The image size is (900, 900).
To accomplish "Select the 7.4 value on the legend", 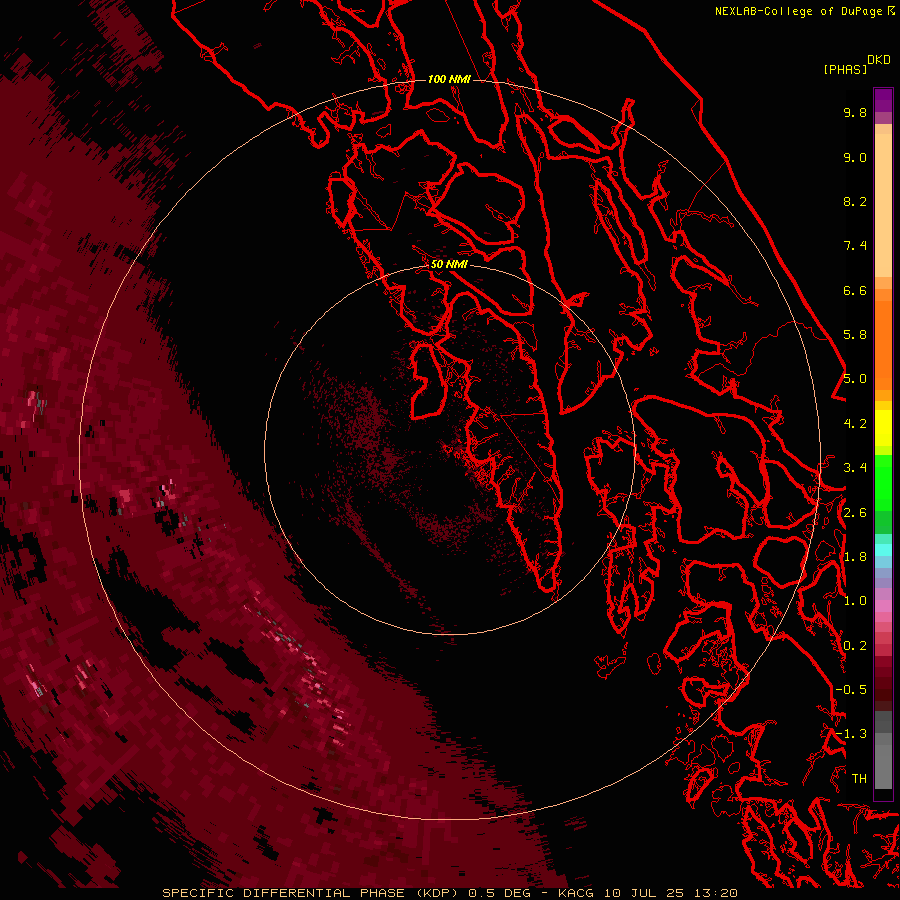I will point(855,246).
